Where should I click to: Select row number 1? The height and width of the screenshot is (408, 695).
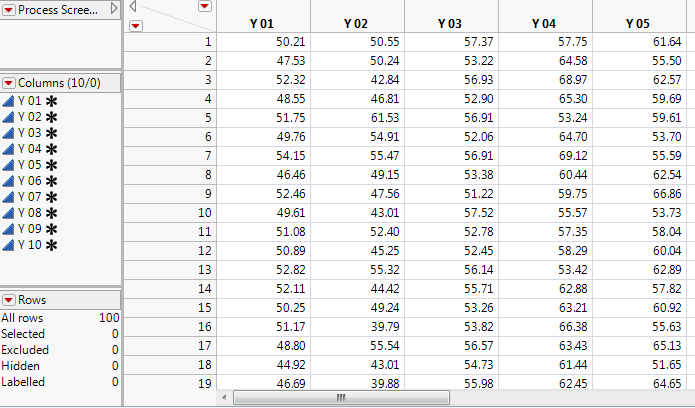[170, 42]
